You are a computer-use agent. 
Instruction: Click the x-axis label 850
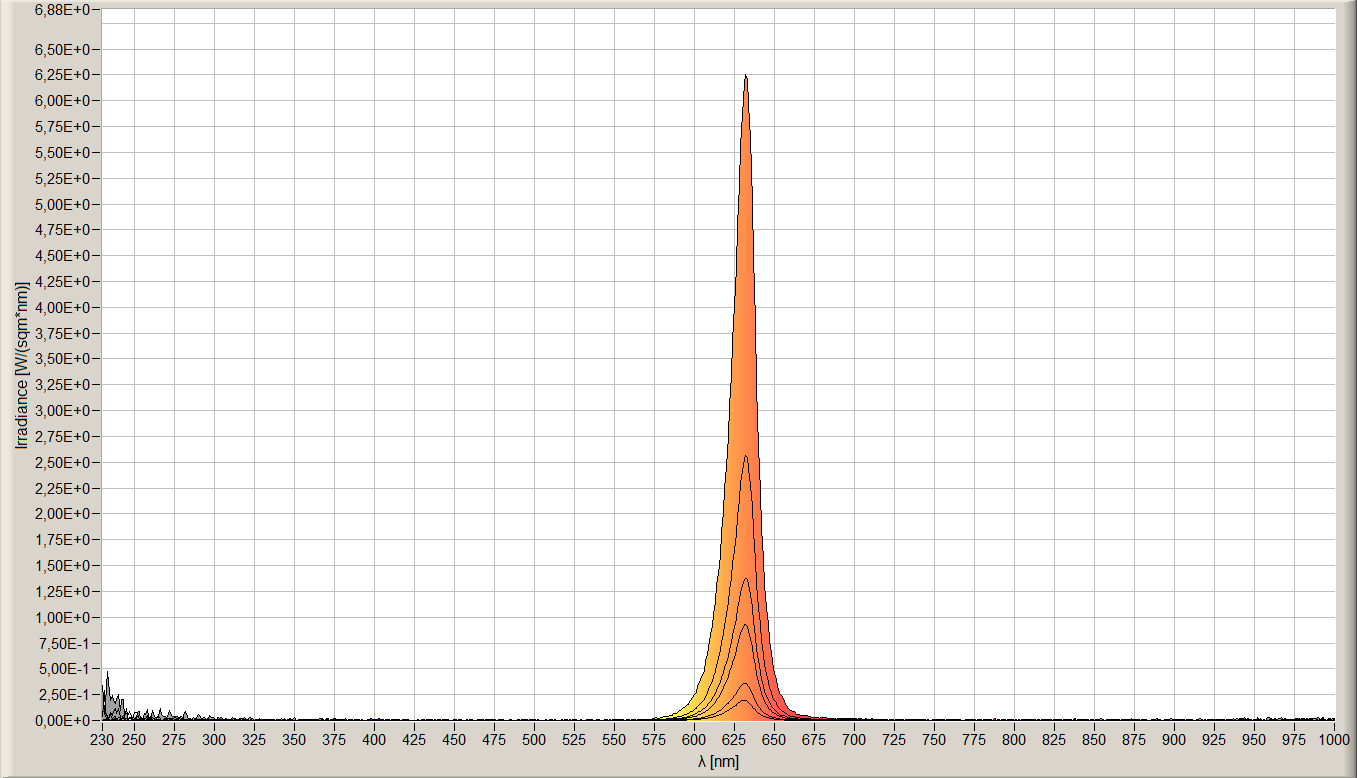click(1094, 740)
